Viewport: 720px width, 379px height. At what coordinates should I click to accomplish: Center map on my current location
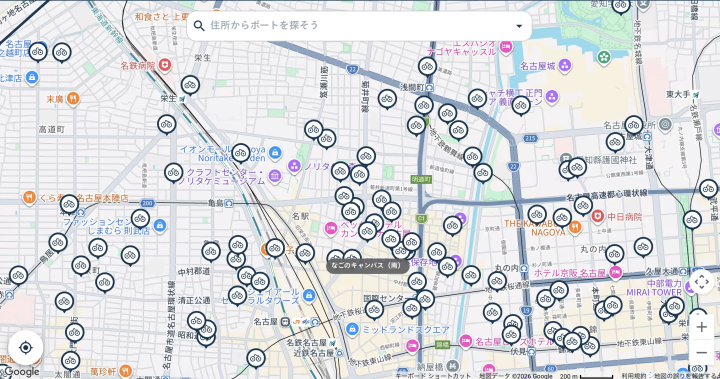[26, 348]
